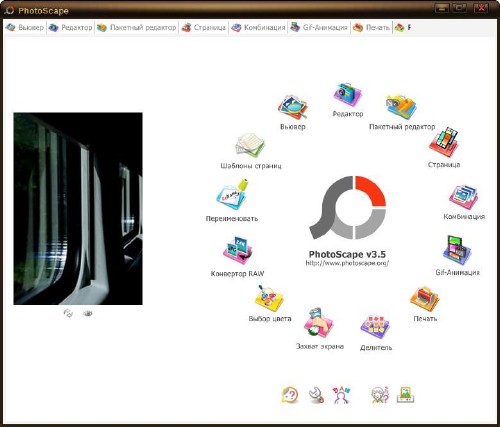Viewport: 500px width, 427px height.
Task: Open Пакетный редактор circle icon
Action: point(401,107)
